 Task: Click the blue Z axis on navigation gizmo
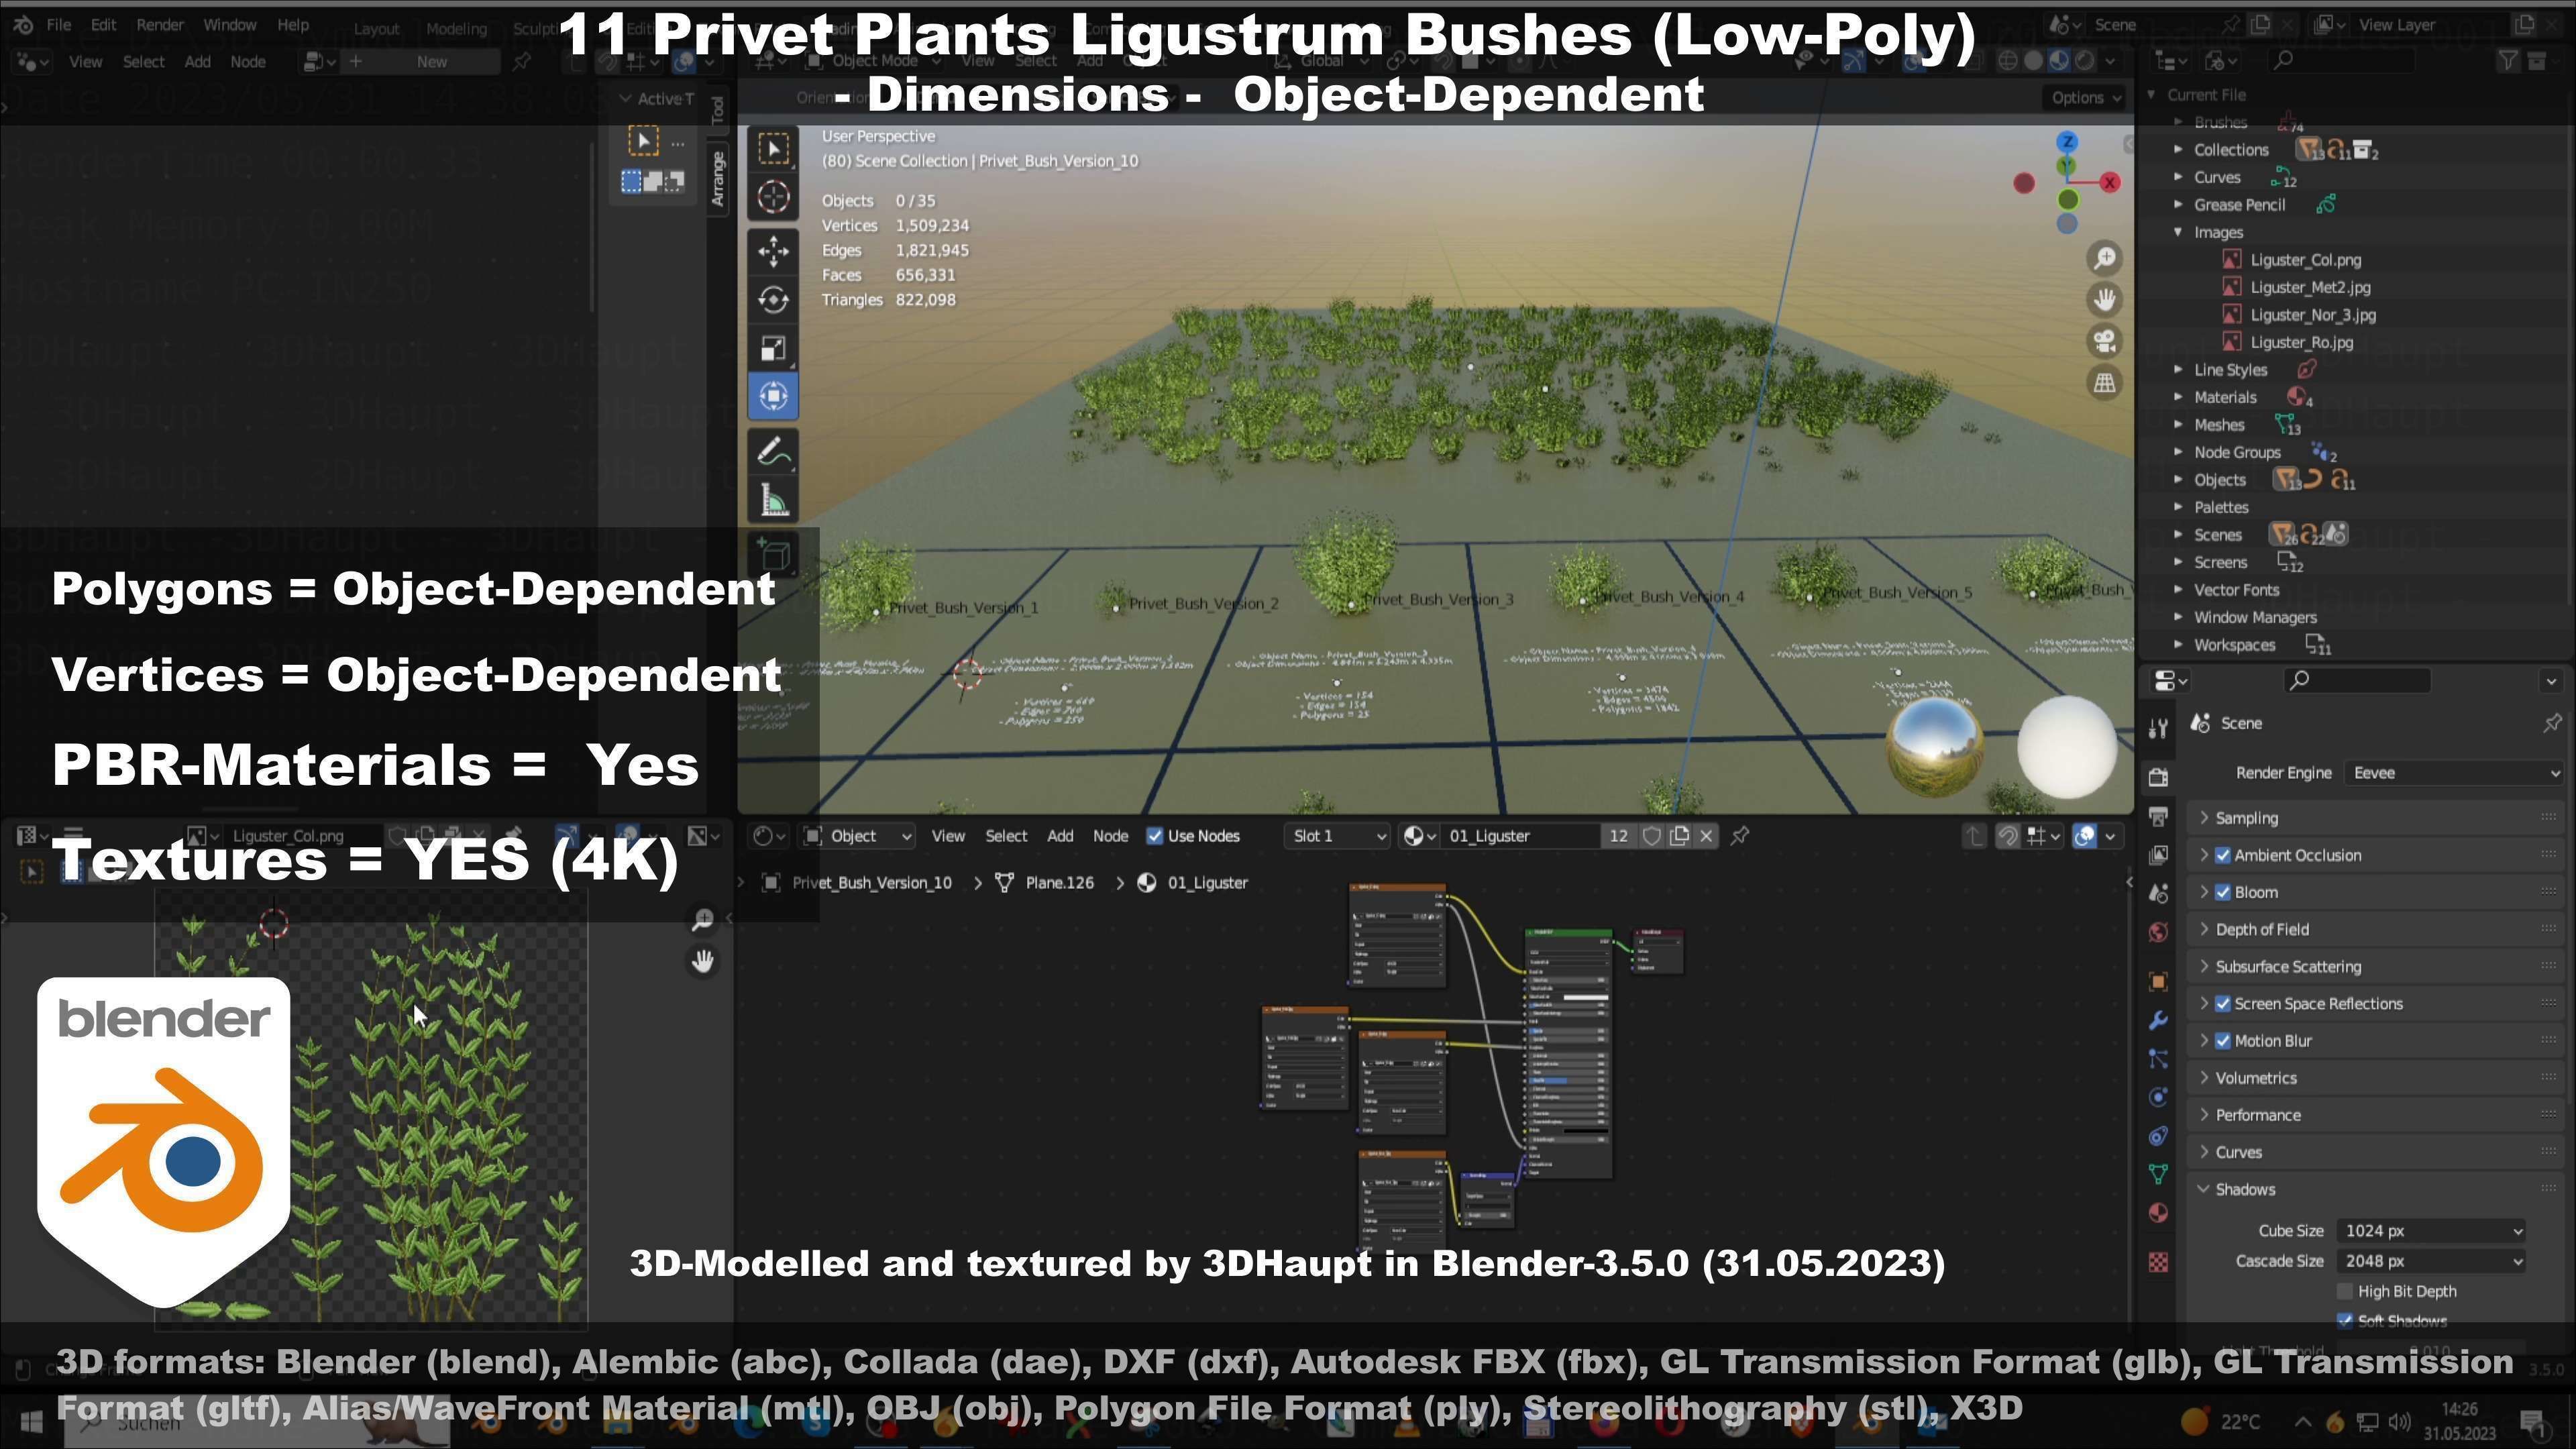tap(2067, 142)
